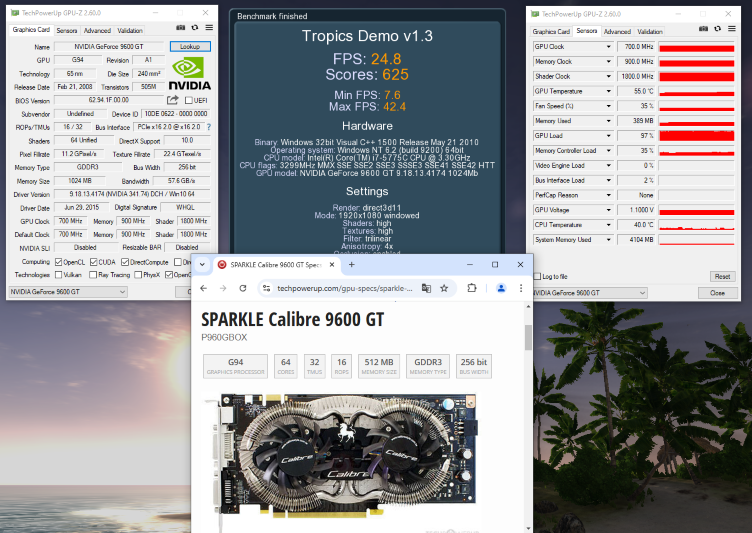Expand the Memory Clock sensor dropdown
752x533 pixels.
point(609,61)
